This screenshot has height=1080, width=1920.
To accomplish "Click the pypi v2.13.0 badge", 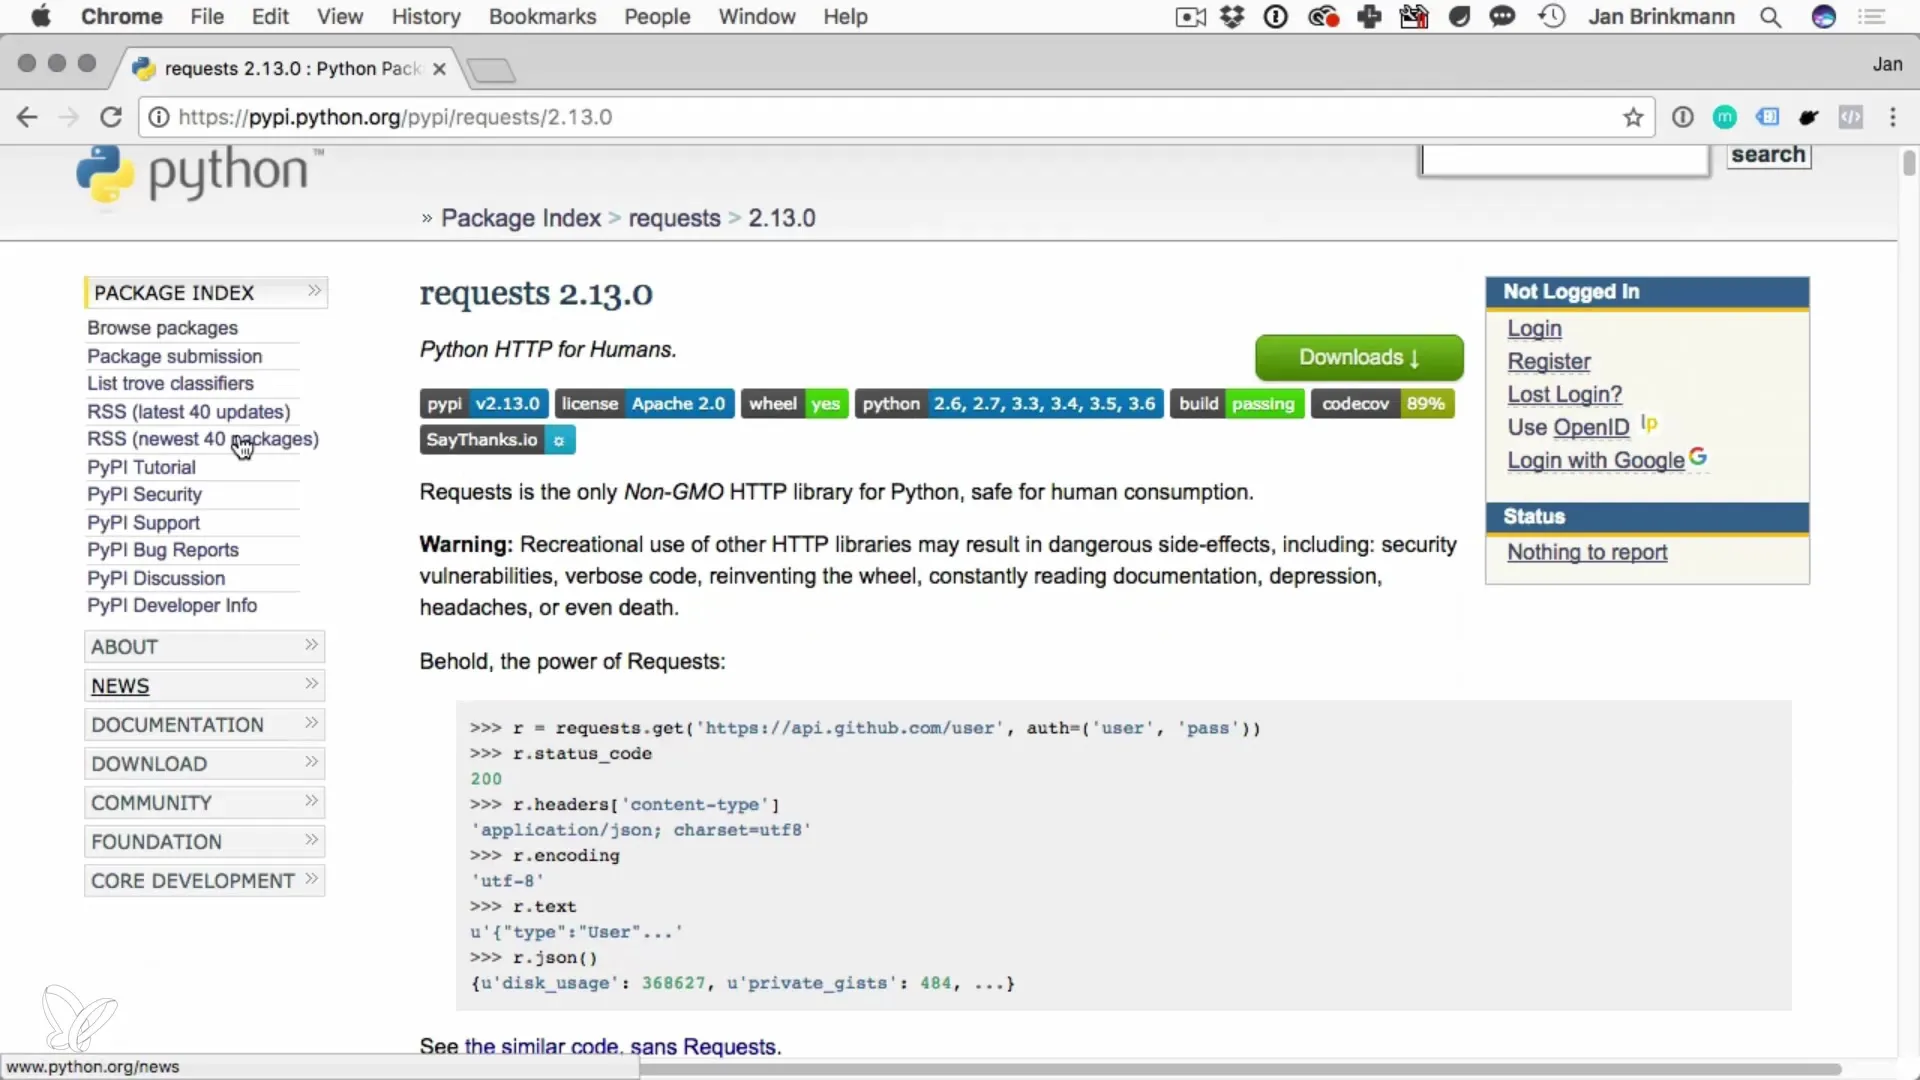I will pos(484,404).
